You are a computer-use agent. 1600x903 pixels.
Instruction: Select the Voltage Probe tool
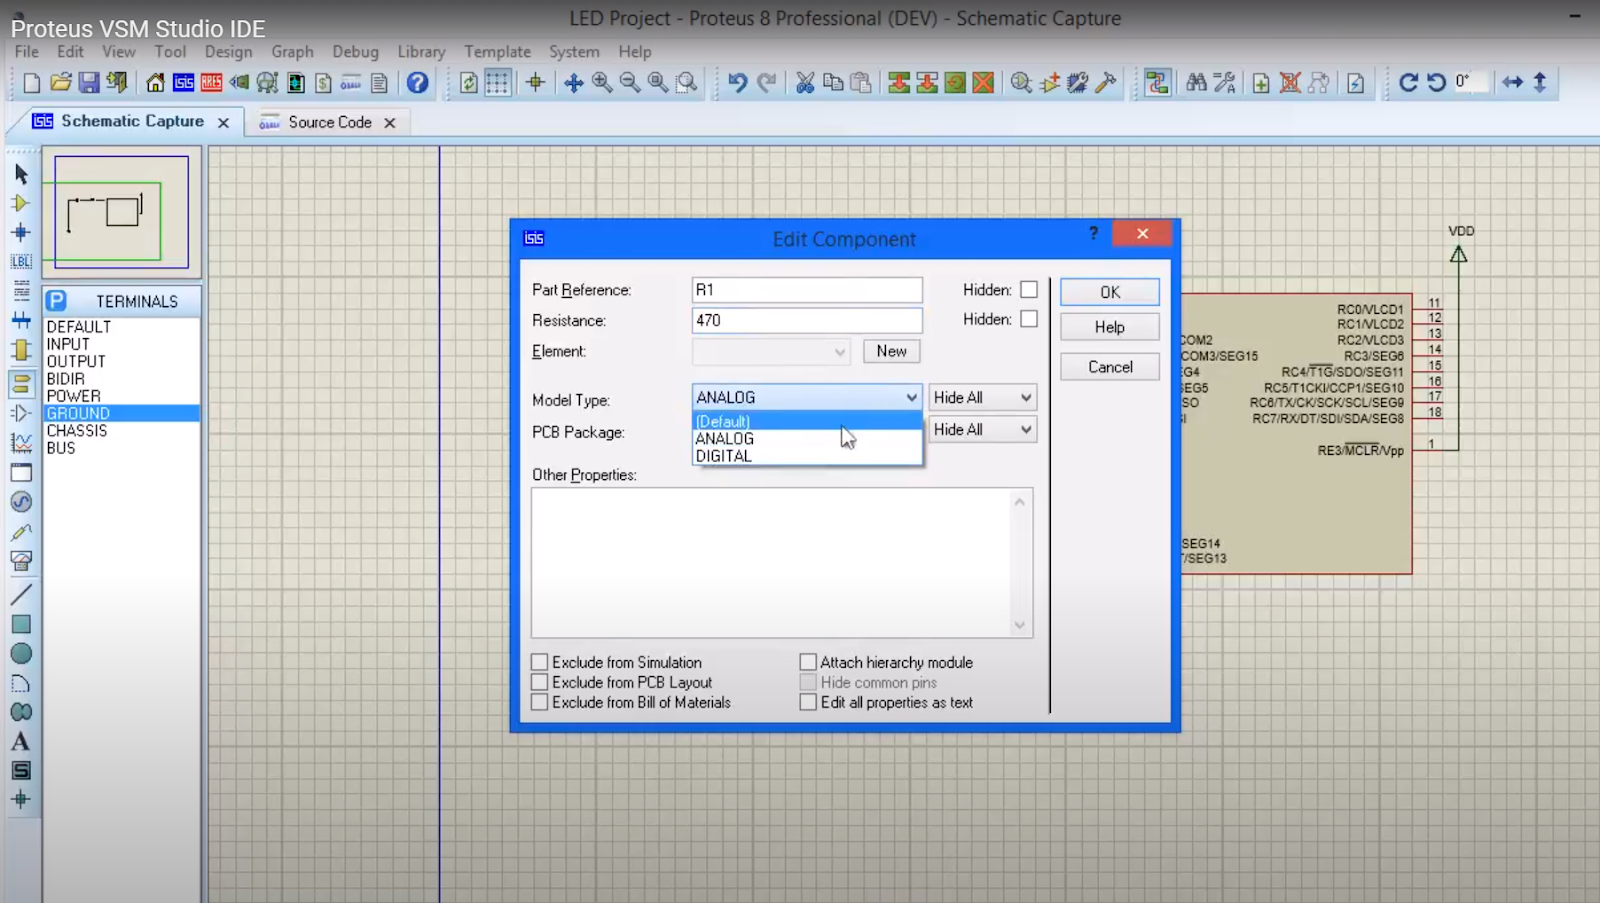coord(22,532)
